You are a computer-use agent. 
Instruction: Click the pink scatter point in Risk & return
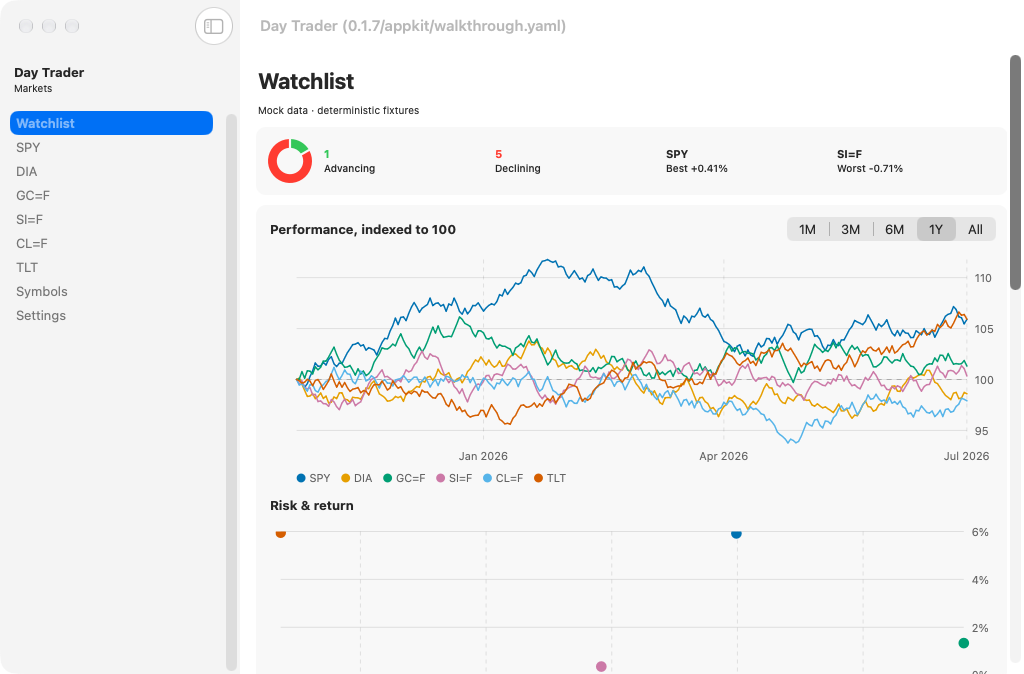[x=601, y=667]
